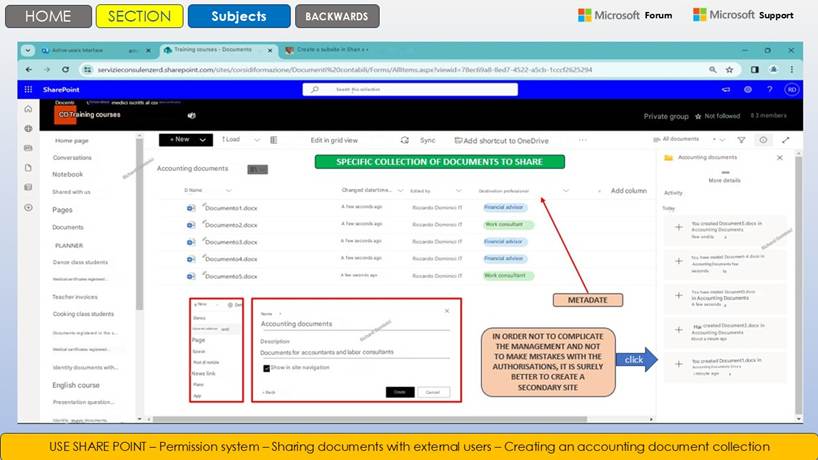Open the SharePoint app launcher waffle icon
The image size is (818, 460).
click(30, 89)
